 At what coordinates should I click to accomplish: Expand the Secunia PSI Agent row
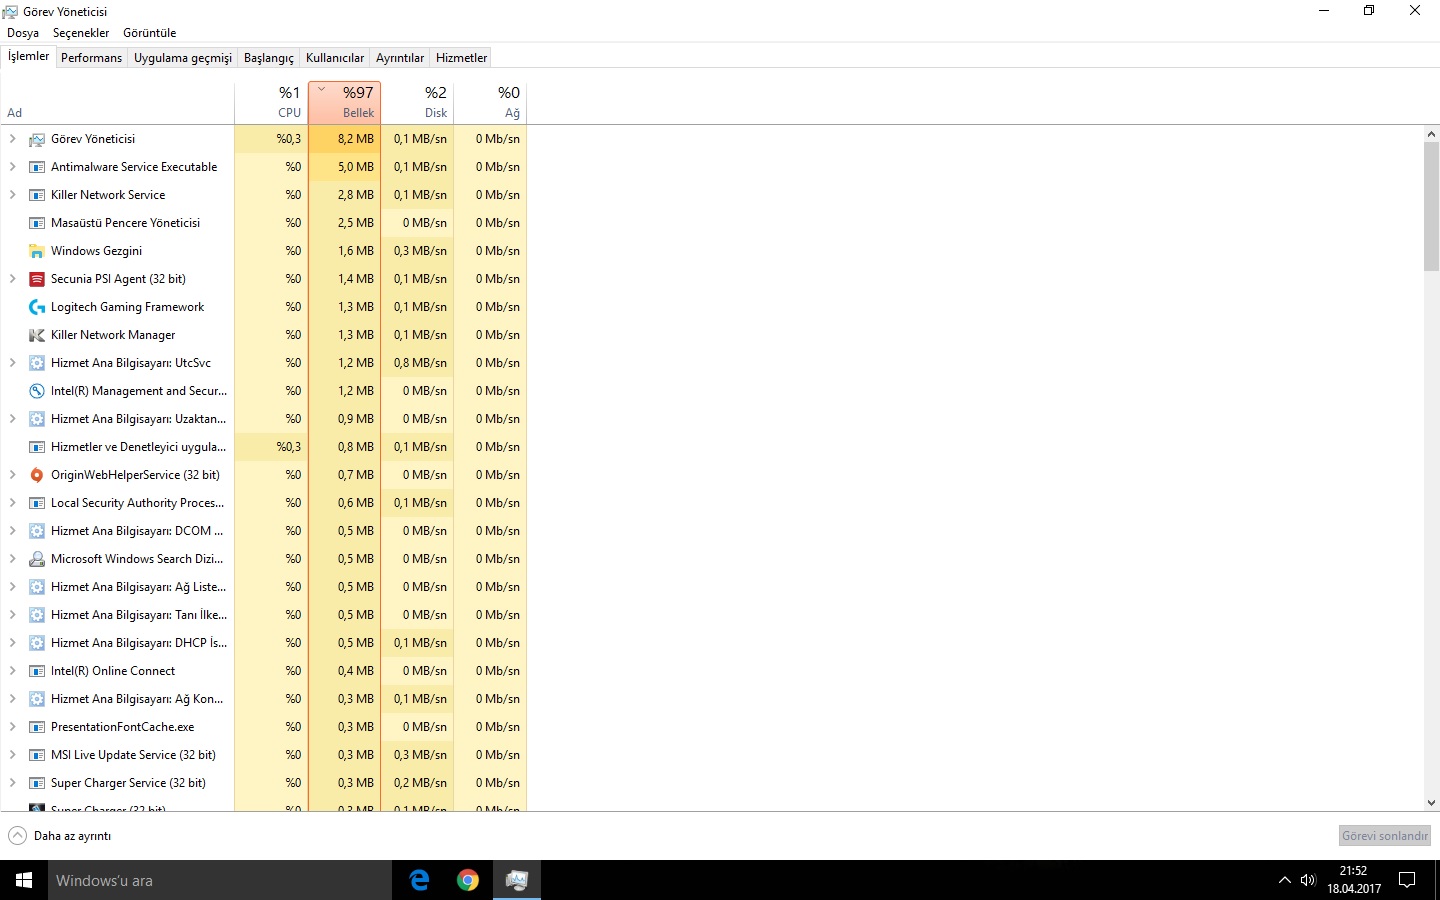[x=12, y=279]
